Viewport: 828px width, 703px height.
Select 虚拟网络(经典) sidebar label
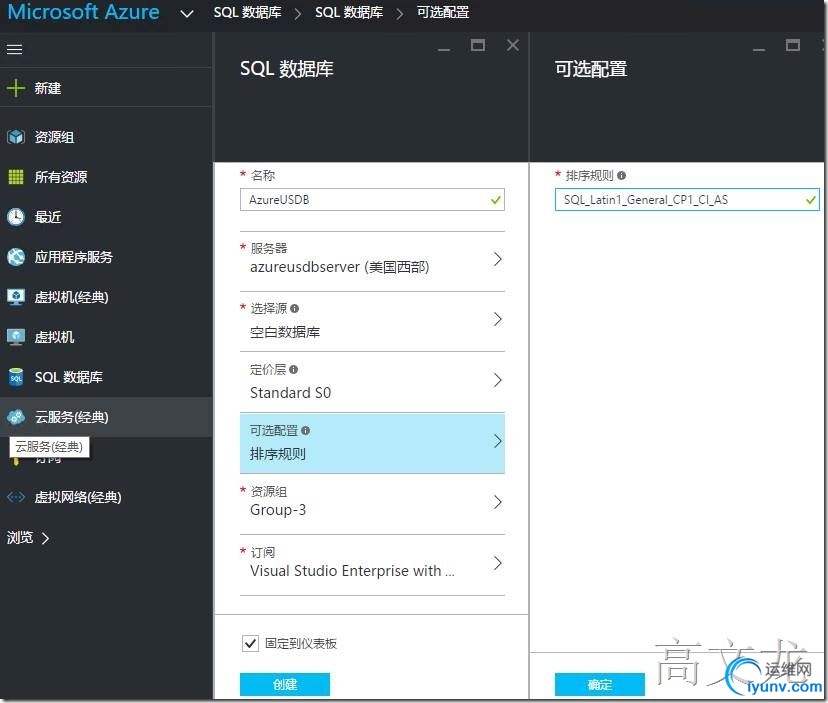(x=78, y=497)
